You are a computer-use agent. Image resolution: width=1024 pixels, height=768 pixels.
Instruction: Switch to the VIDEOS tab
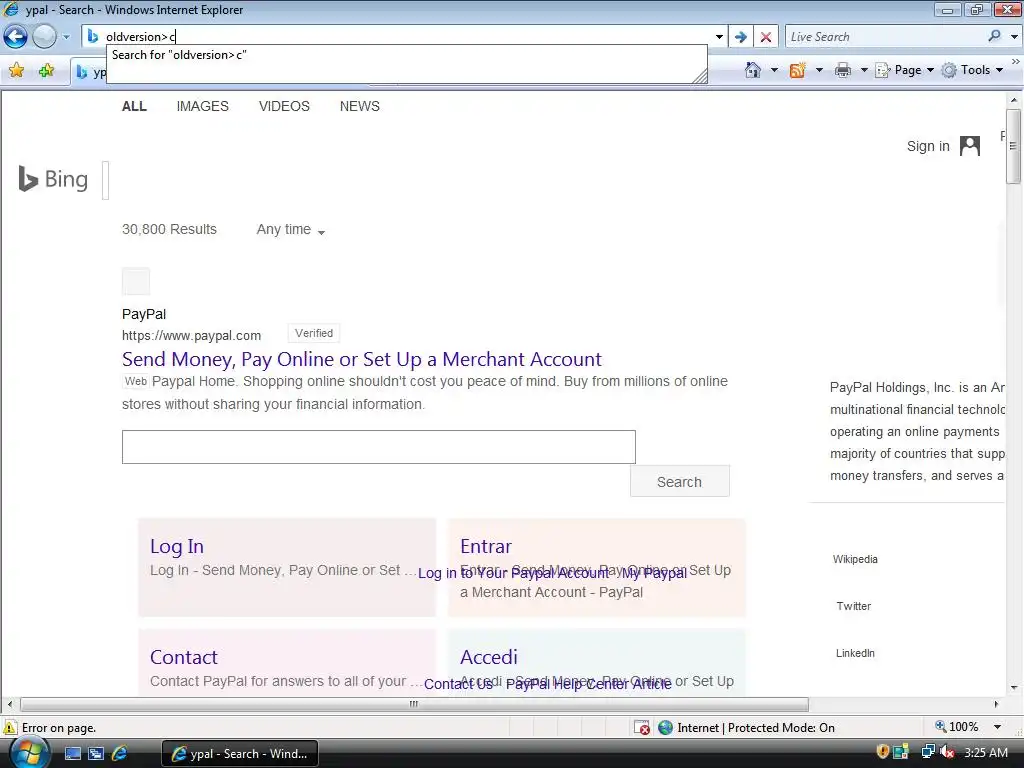click(x=284, y=106)
